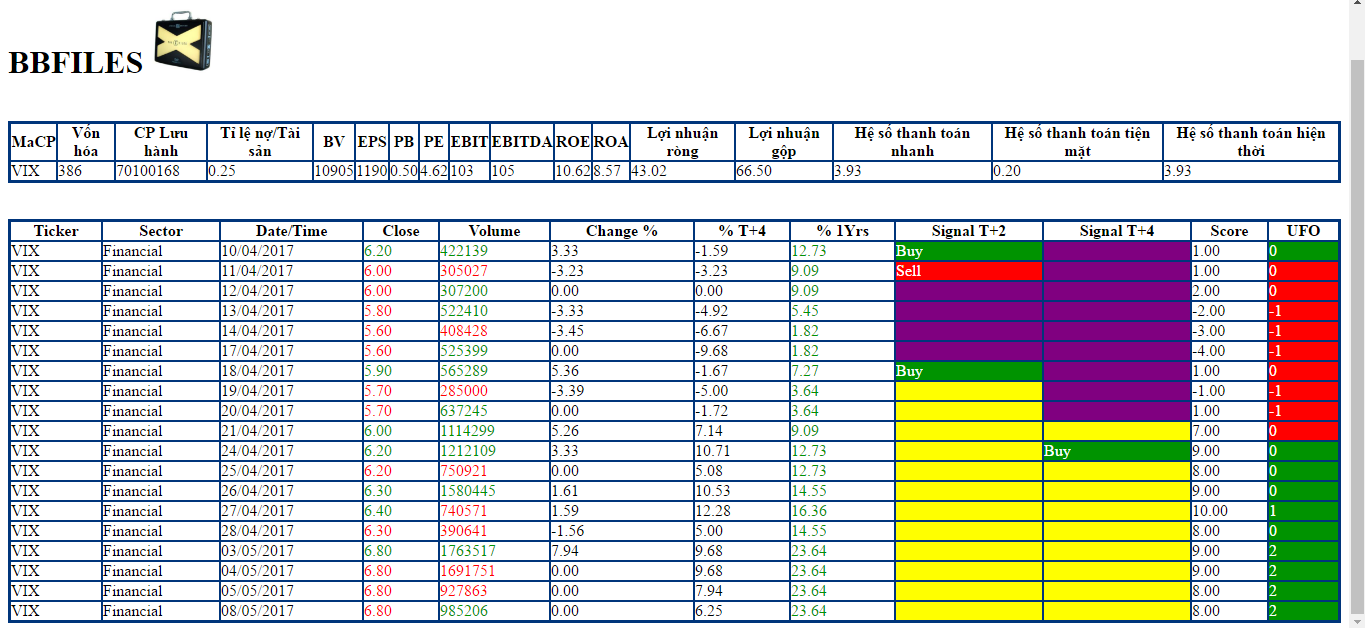This screenshot has width=1365, height=628.
Task: Click the volume value 985206
Action: coord(464,611)
